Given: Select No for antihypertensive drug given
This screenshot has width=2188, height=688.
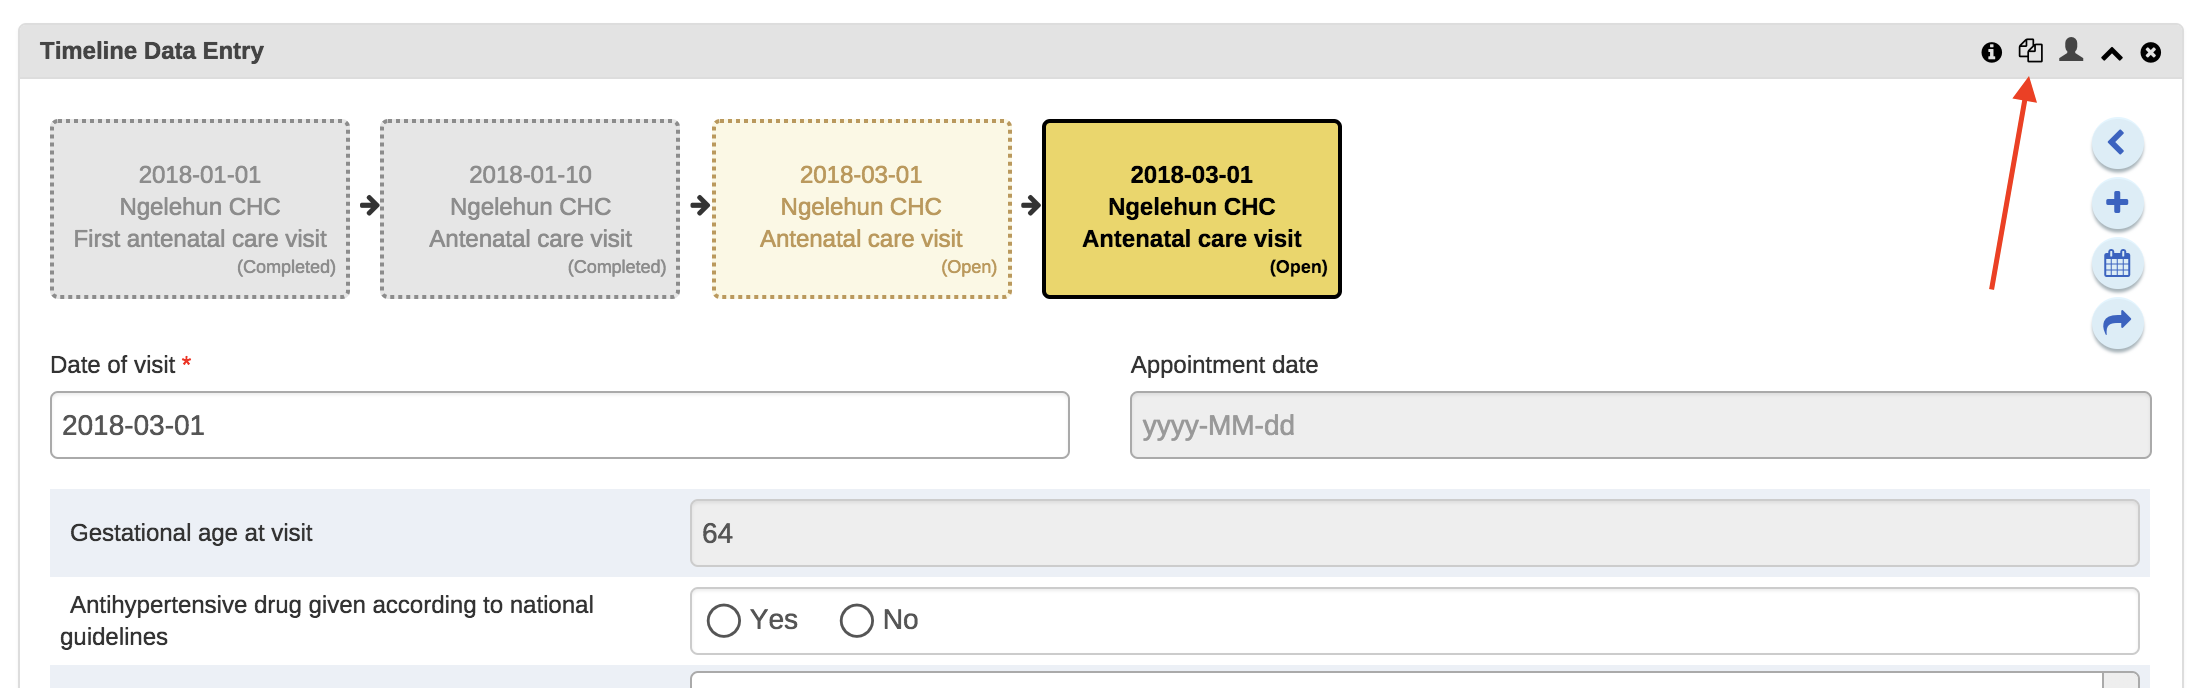Looking at the screenshot, I should [857, 621].
